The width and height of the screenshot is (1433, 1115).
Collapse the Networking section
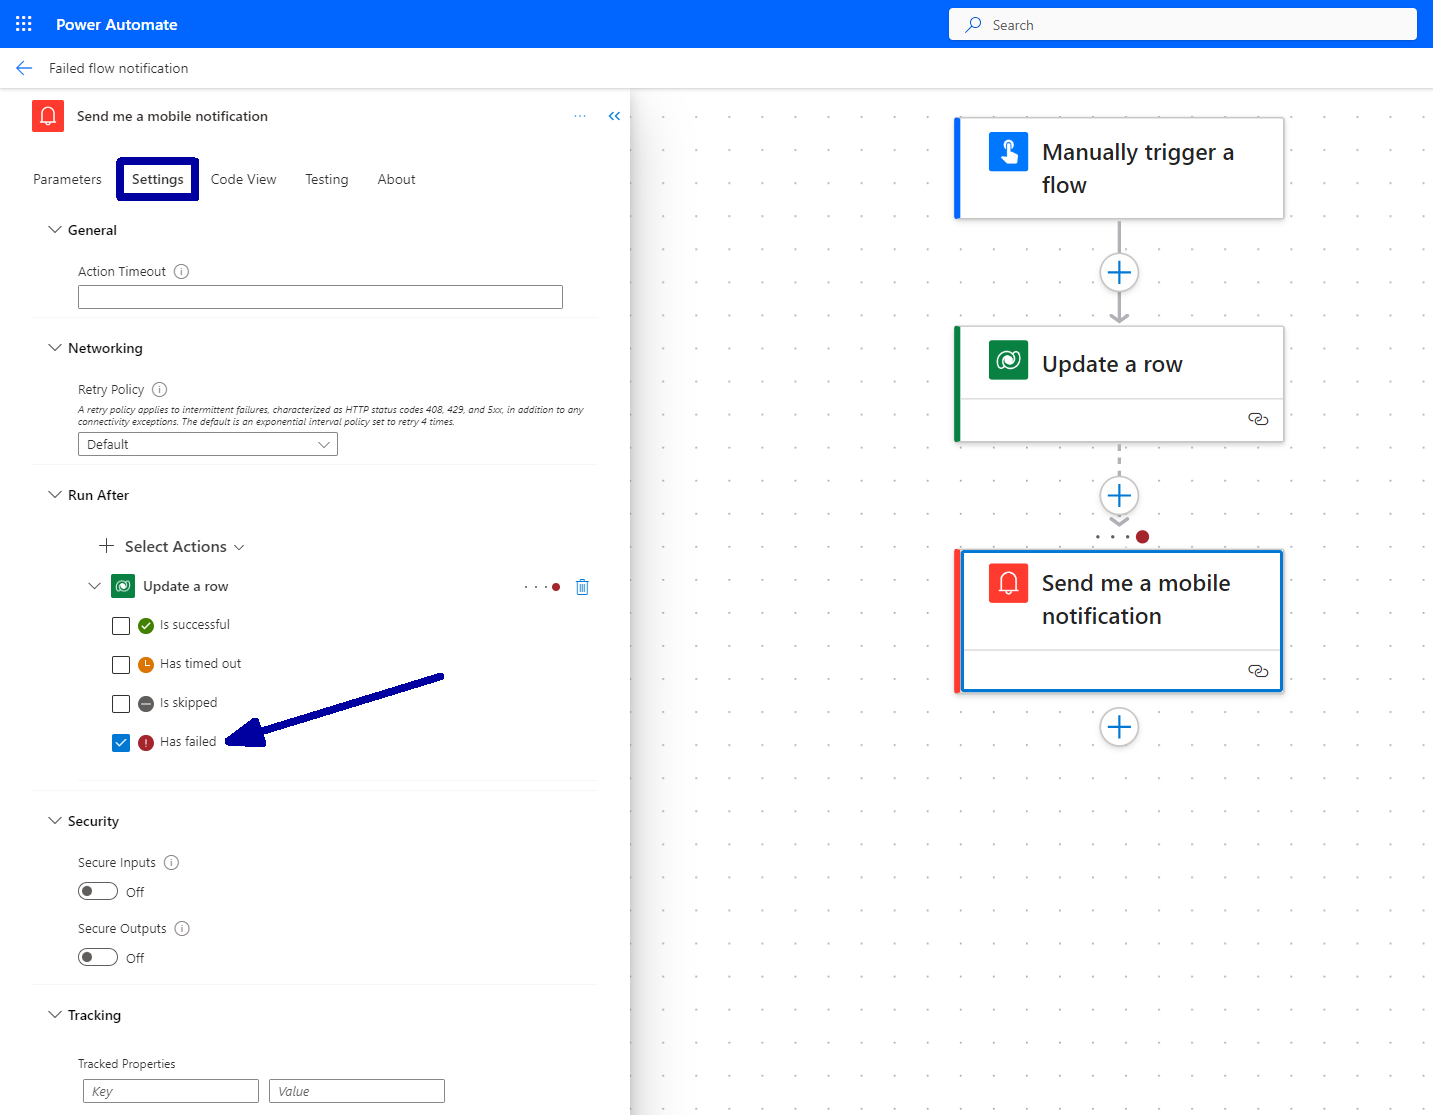55,348
